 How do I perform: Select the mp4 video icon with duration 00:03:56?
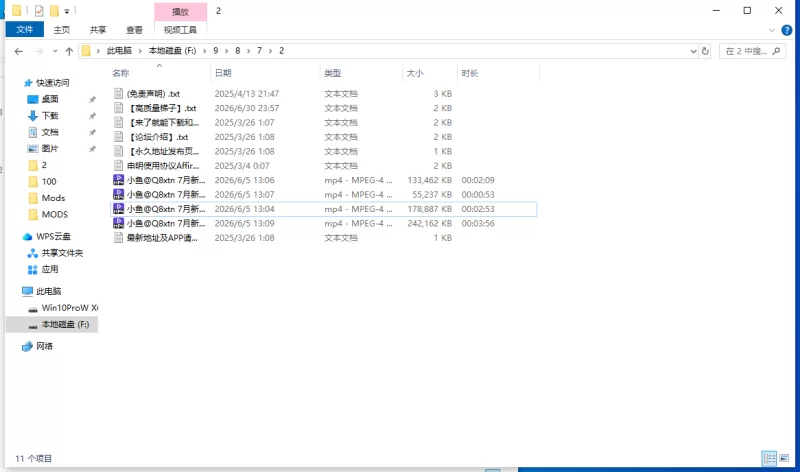(118, 223)
